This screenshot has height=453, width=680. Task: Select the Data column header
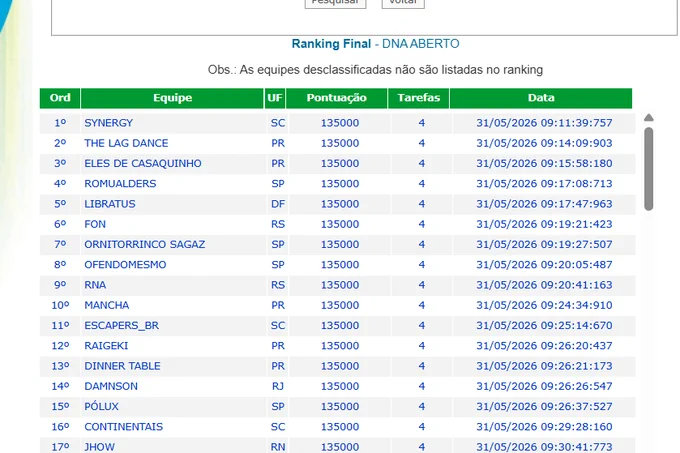[541, 98]
